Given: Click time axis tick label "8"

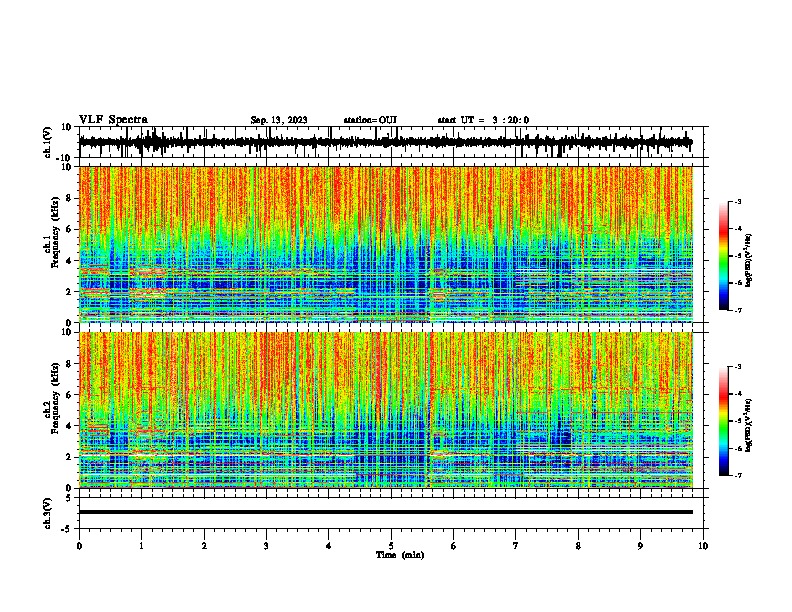Looking at the screenshot, I should (x=578, y=546).
